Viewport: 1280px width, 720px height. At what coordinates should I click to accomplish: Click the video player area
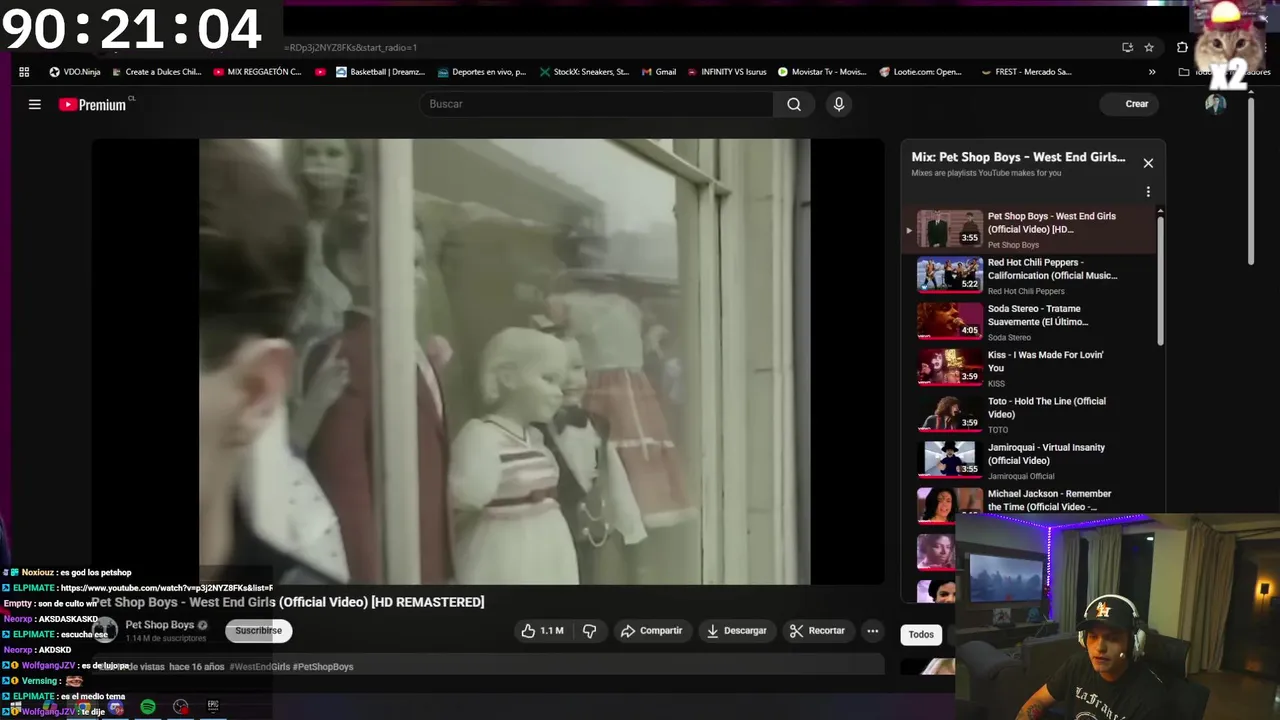(x=488, y=361)
